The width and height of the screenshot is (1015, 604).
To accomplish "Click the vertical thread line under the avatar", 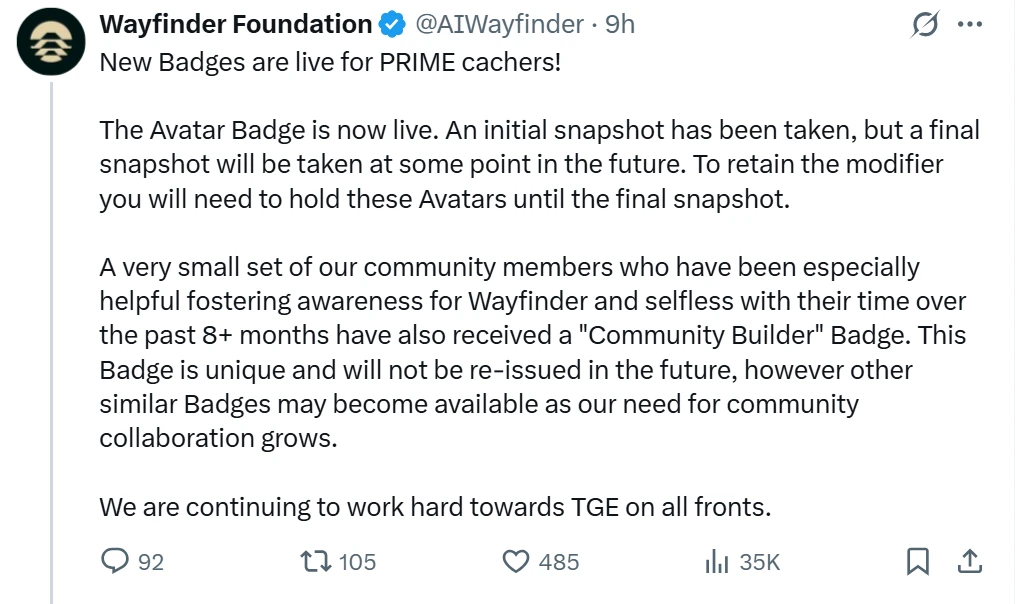I will click(x=50, y=300).
